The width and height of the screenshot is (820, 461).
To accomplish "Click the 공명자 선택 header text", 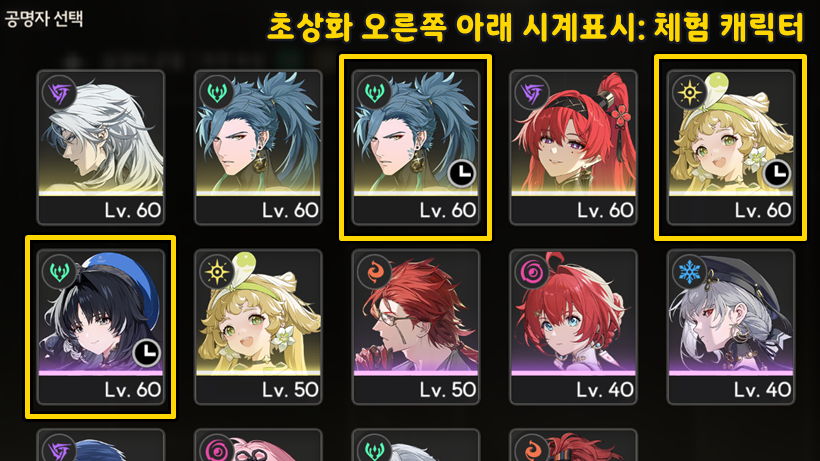I will tap(44, 19).
